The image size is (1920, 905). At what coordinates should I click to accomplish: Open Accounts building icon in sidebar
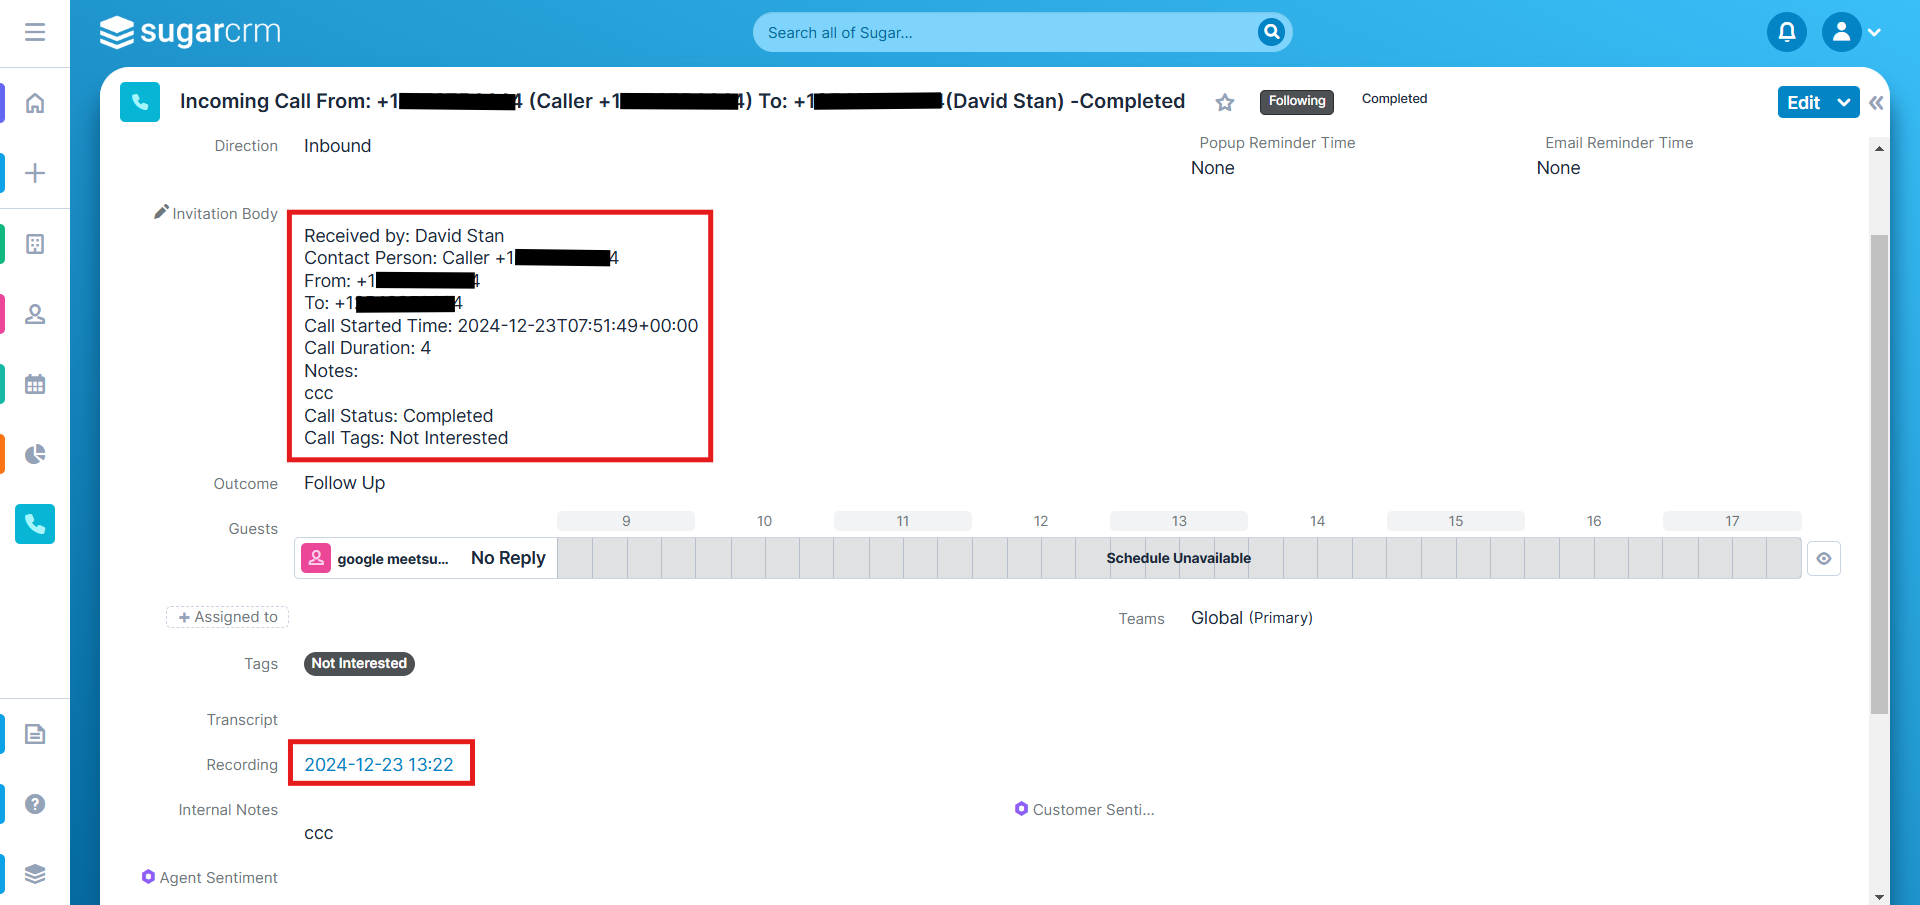pos(35,244)
